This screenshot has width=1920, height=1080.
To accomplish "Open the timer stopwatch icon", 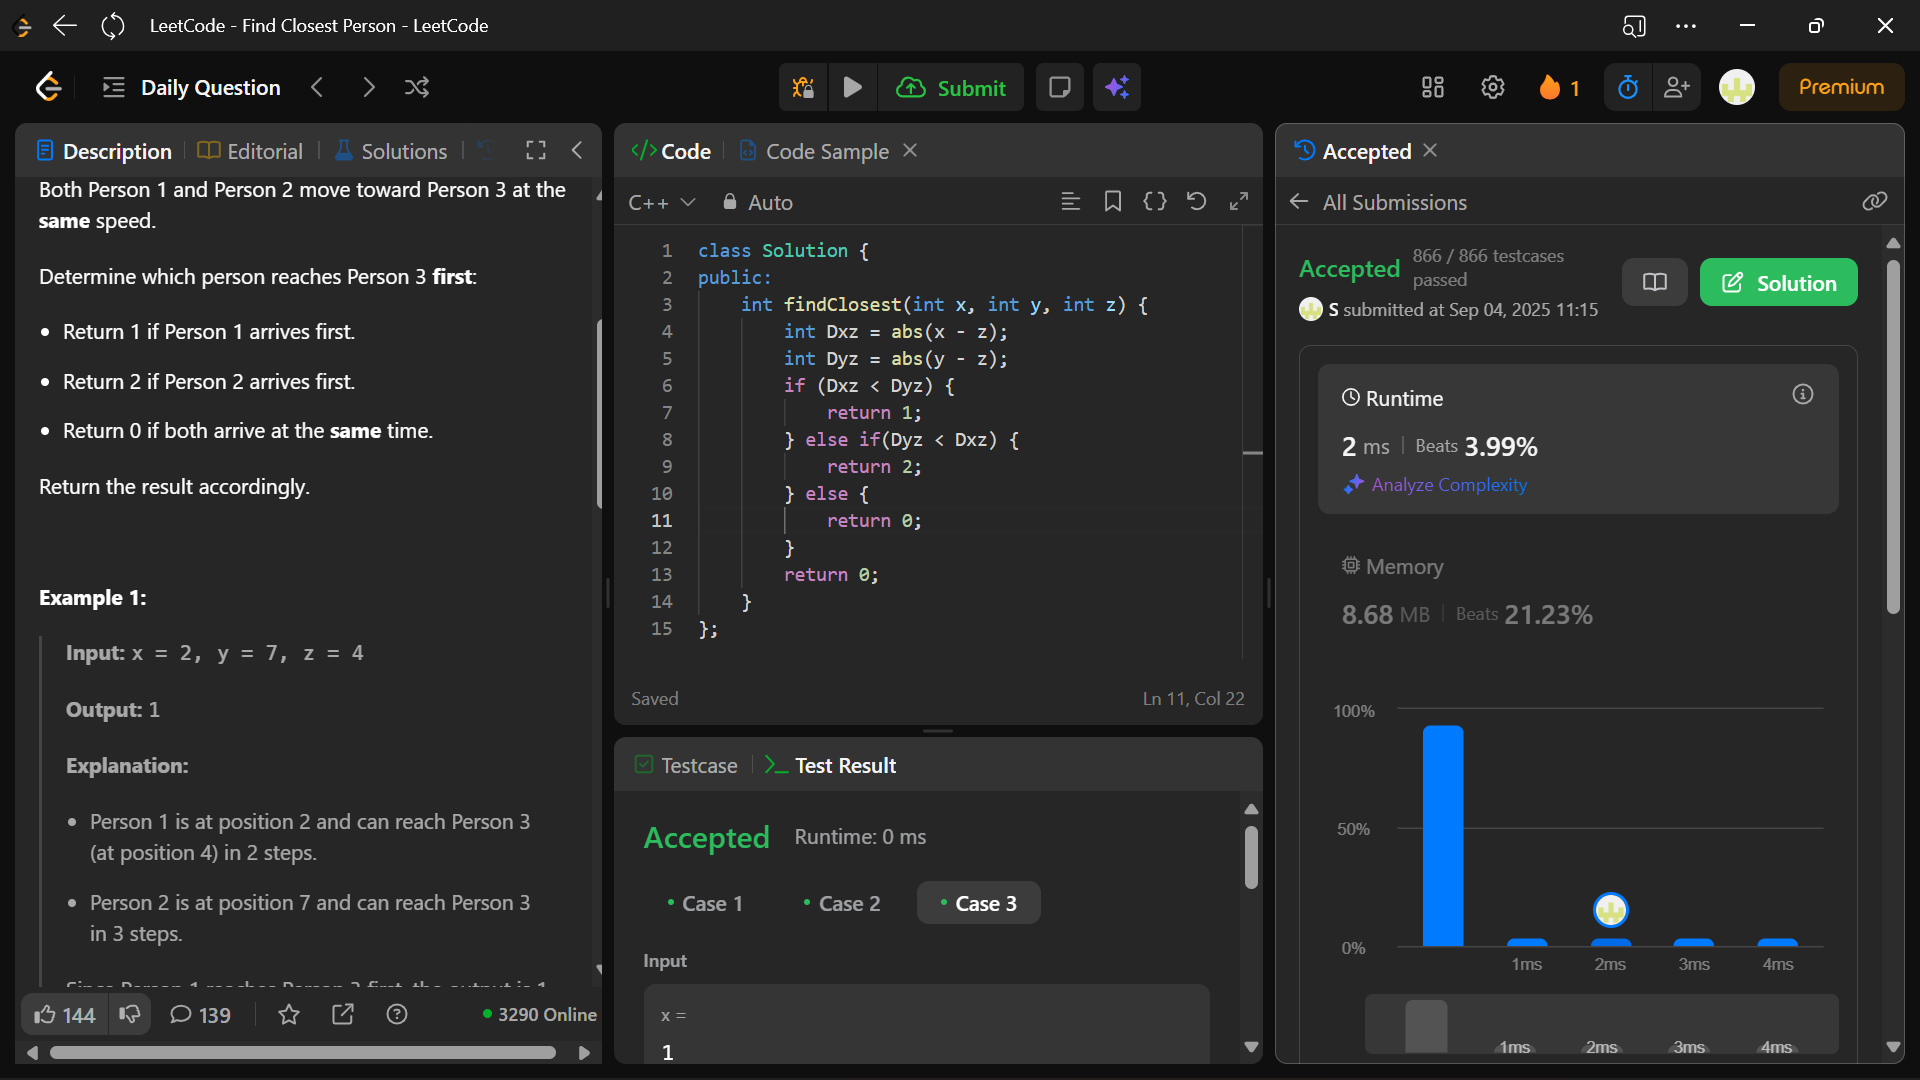I will [x=1628, y=88].
